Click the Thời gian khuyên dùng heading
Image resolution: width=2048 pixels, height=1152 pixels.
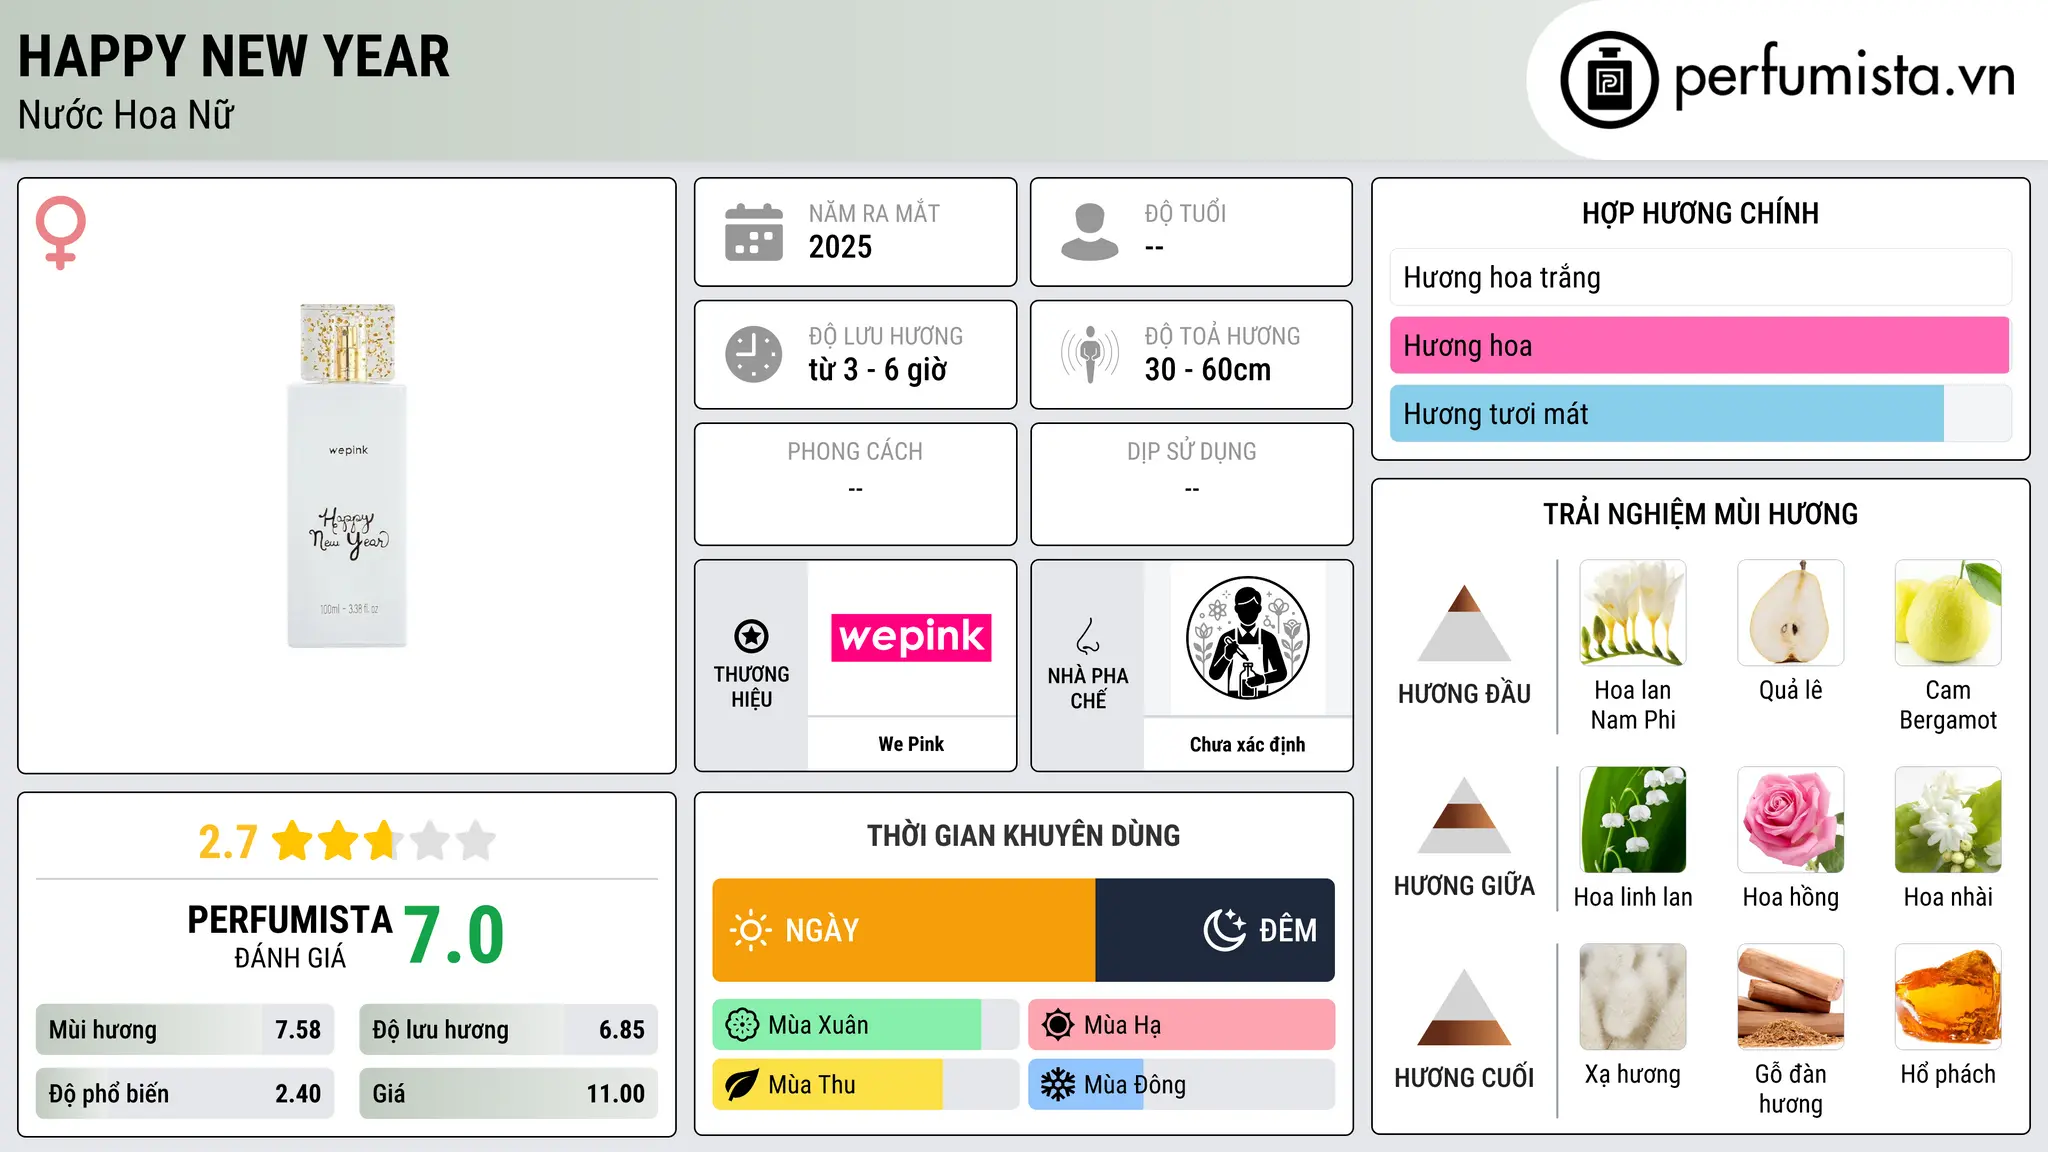tap(1024, 835)
